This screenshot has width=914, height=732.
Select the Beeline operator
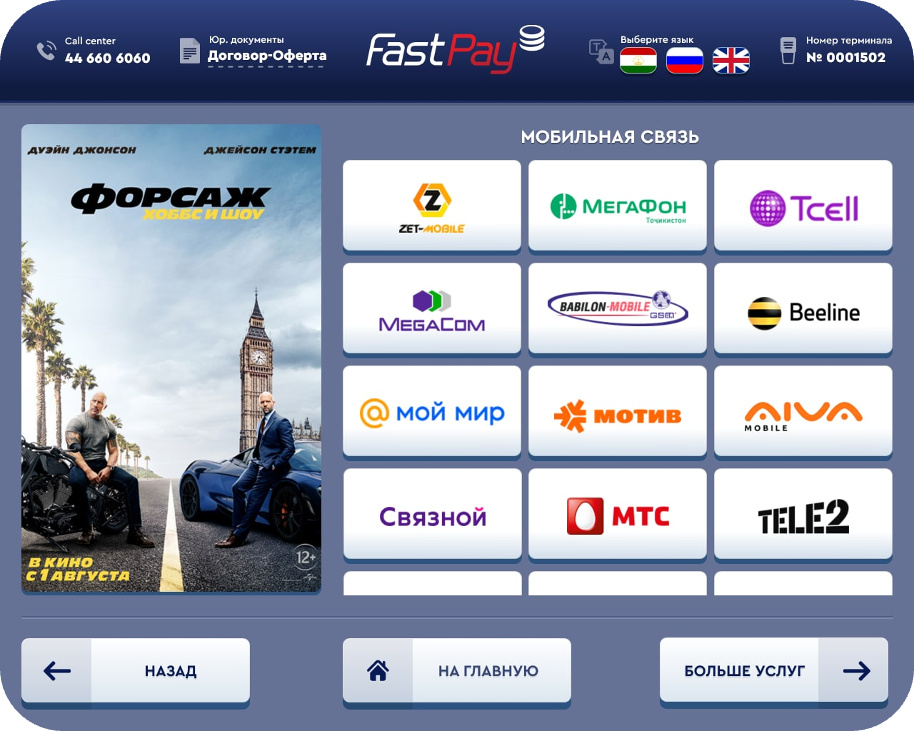tap(803, 308)
